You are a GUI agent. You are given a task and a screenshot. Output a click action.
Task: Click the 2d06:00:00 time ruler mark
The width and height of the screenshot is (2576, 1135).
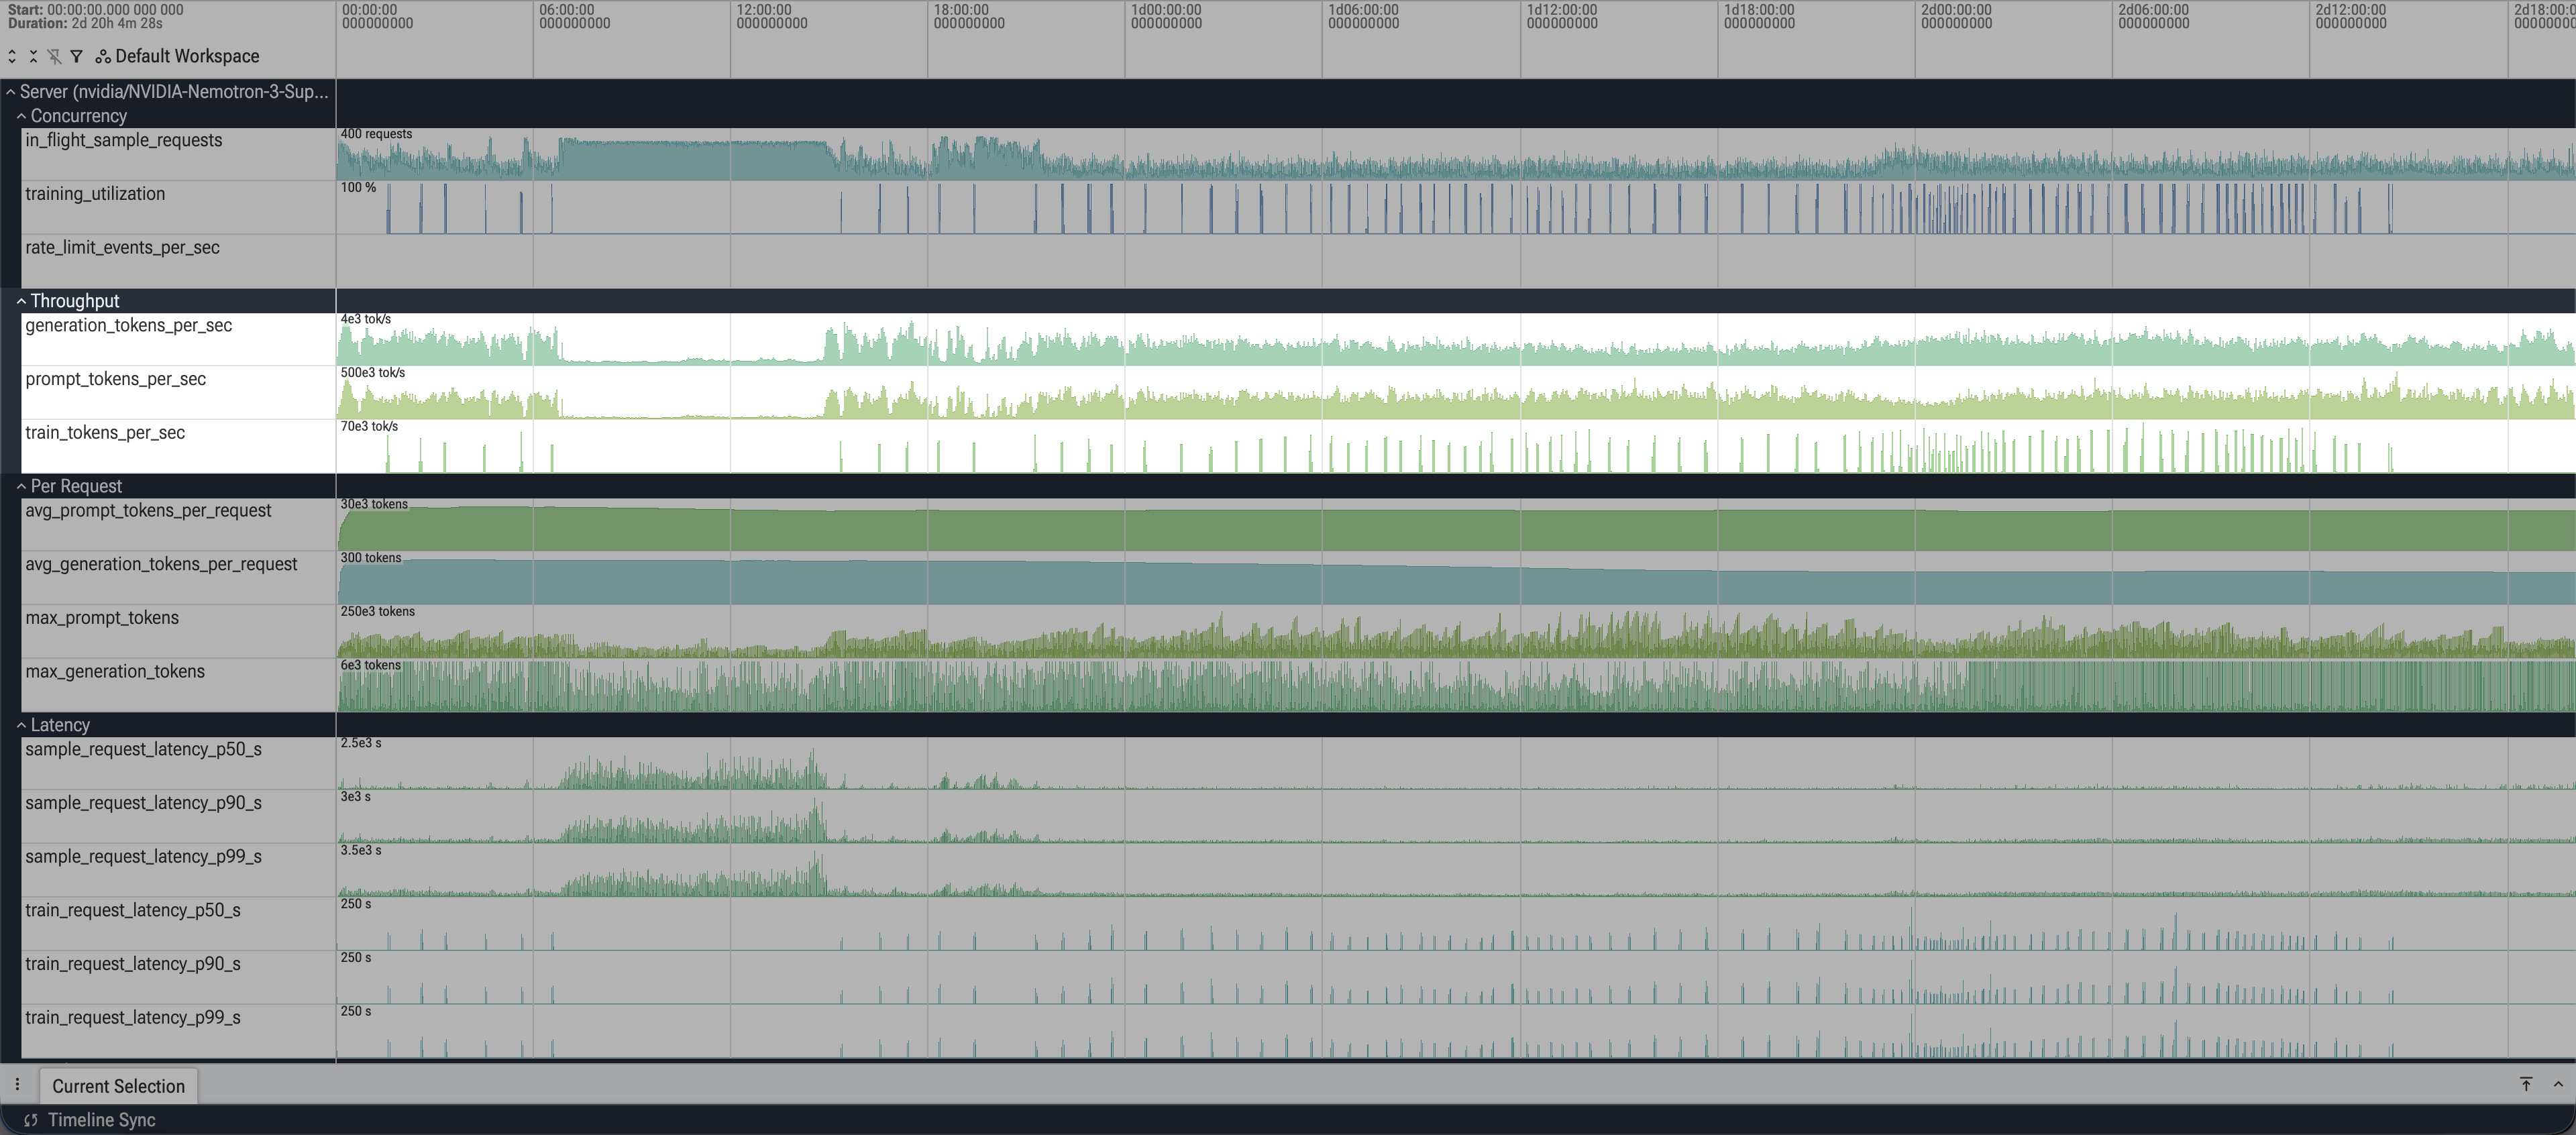coord(2153,16)
